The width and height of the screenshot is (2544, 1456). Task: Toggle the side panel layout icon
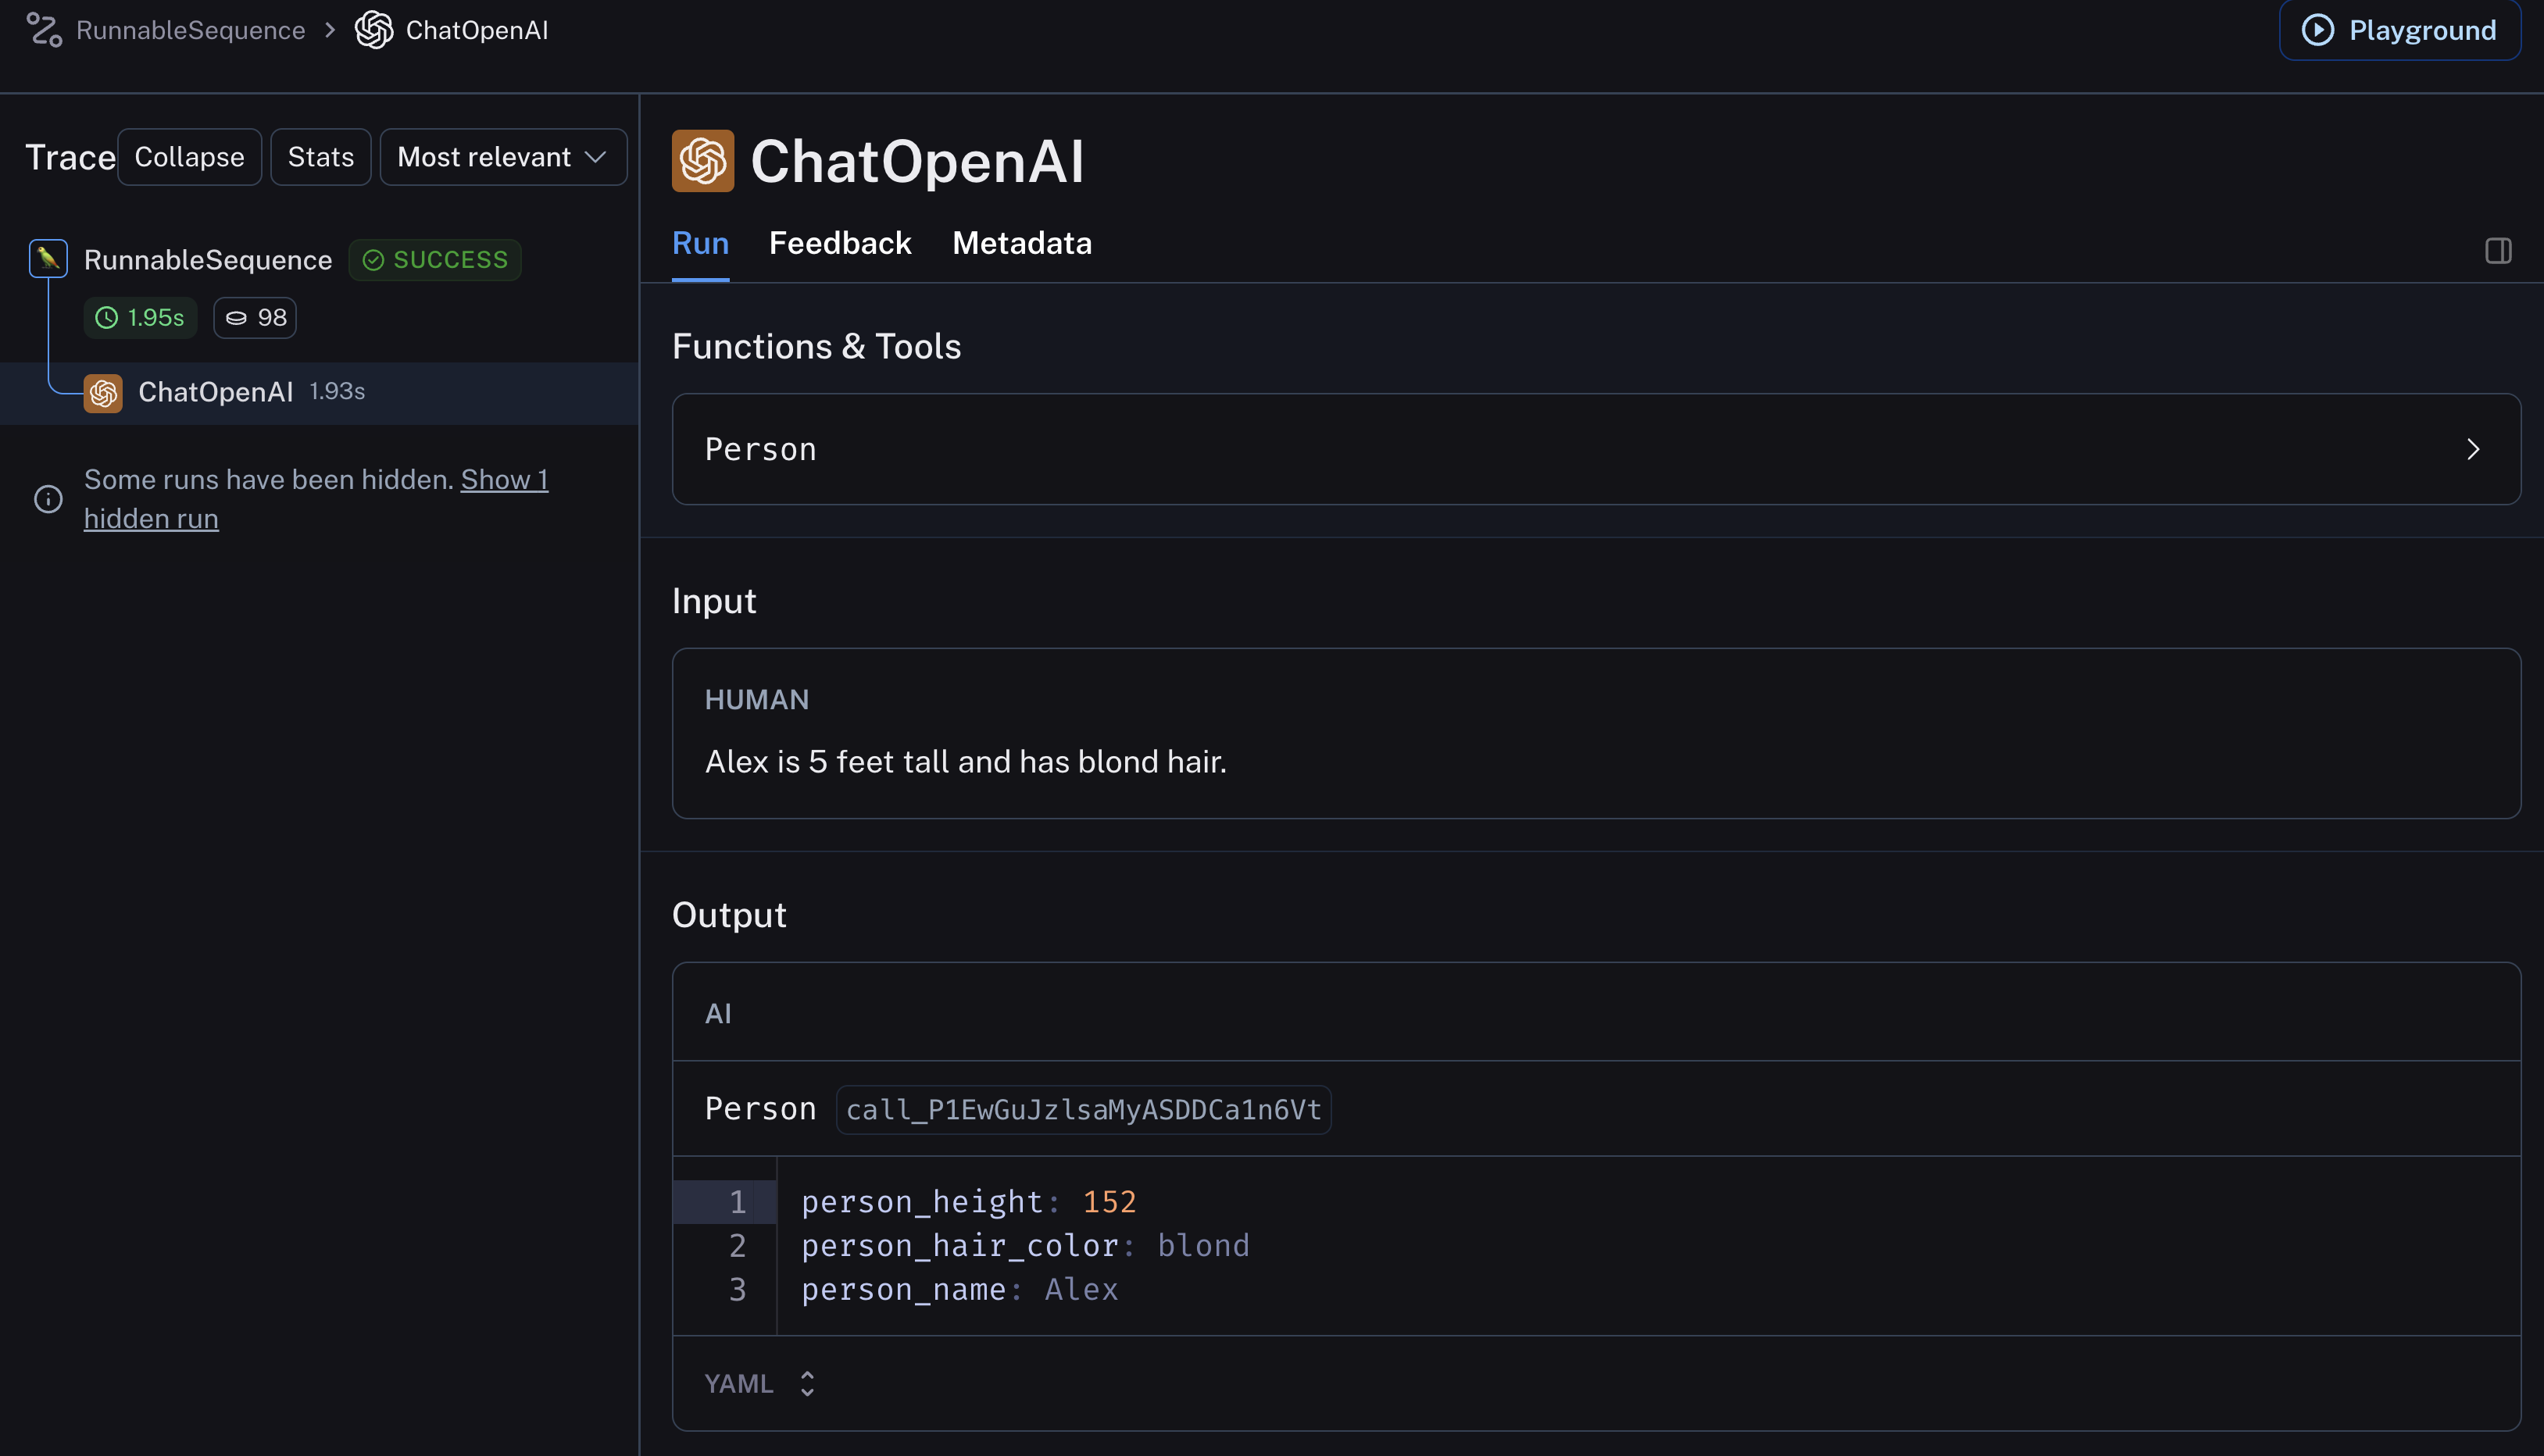click(2497, 251)
